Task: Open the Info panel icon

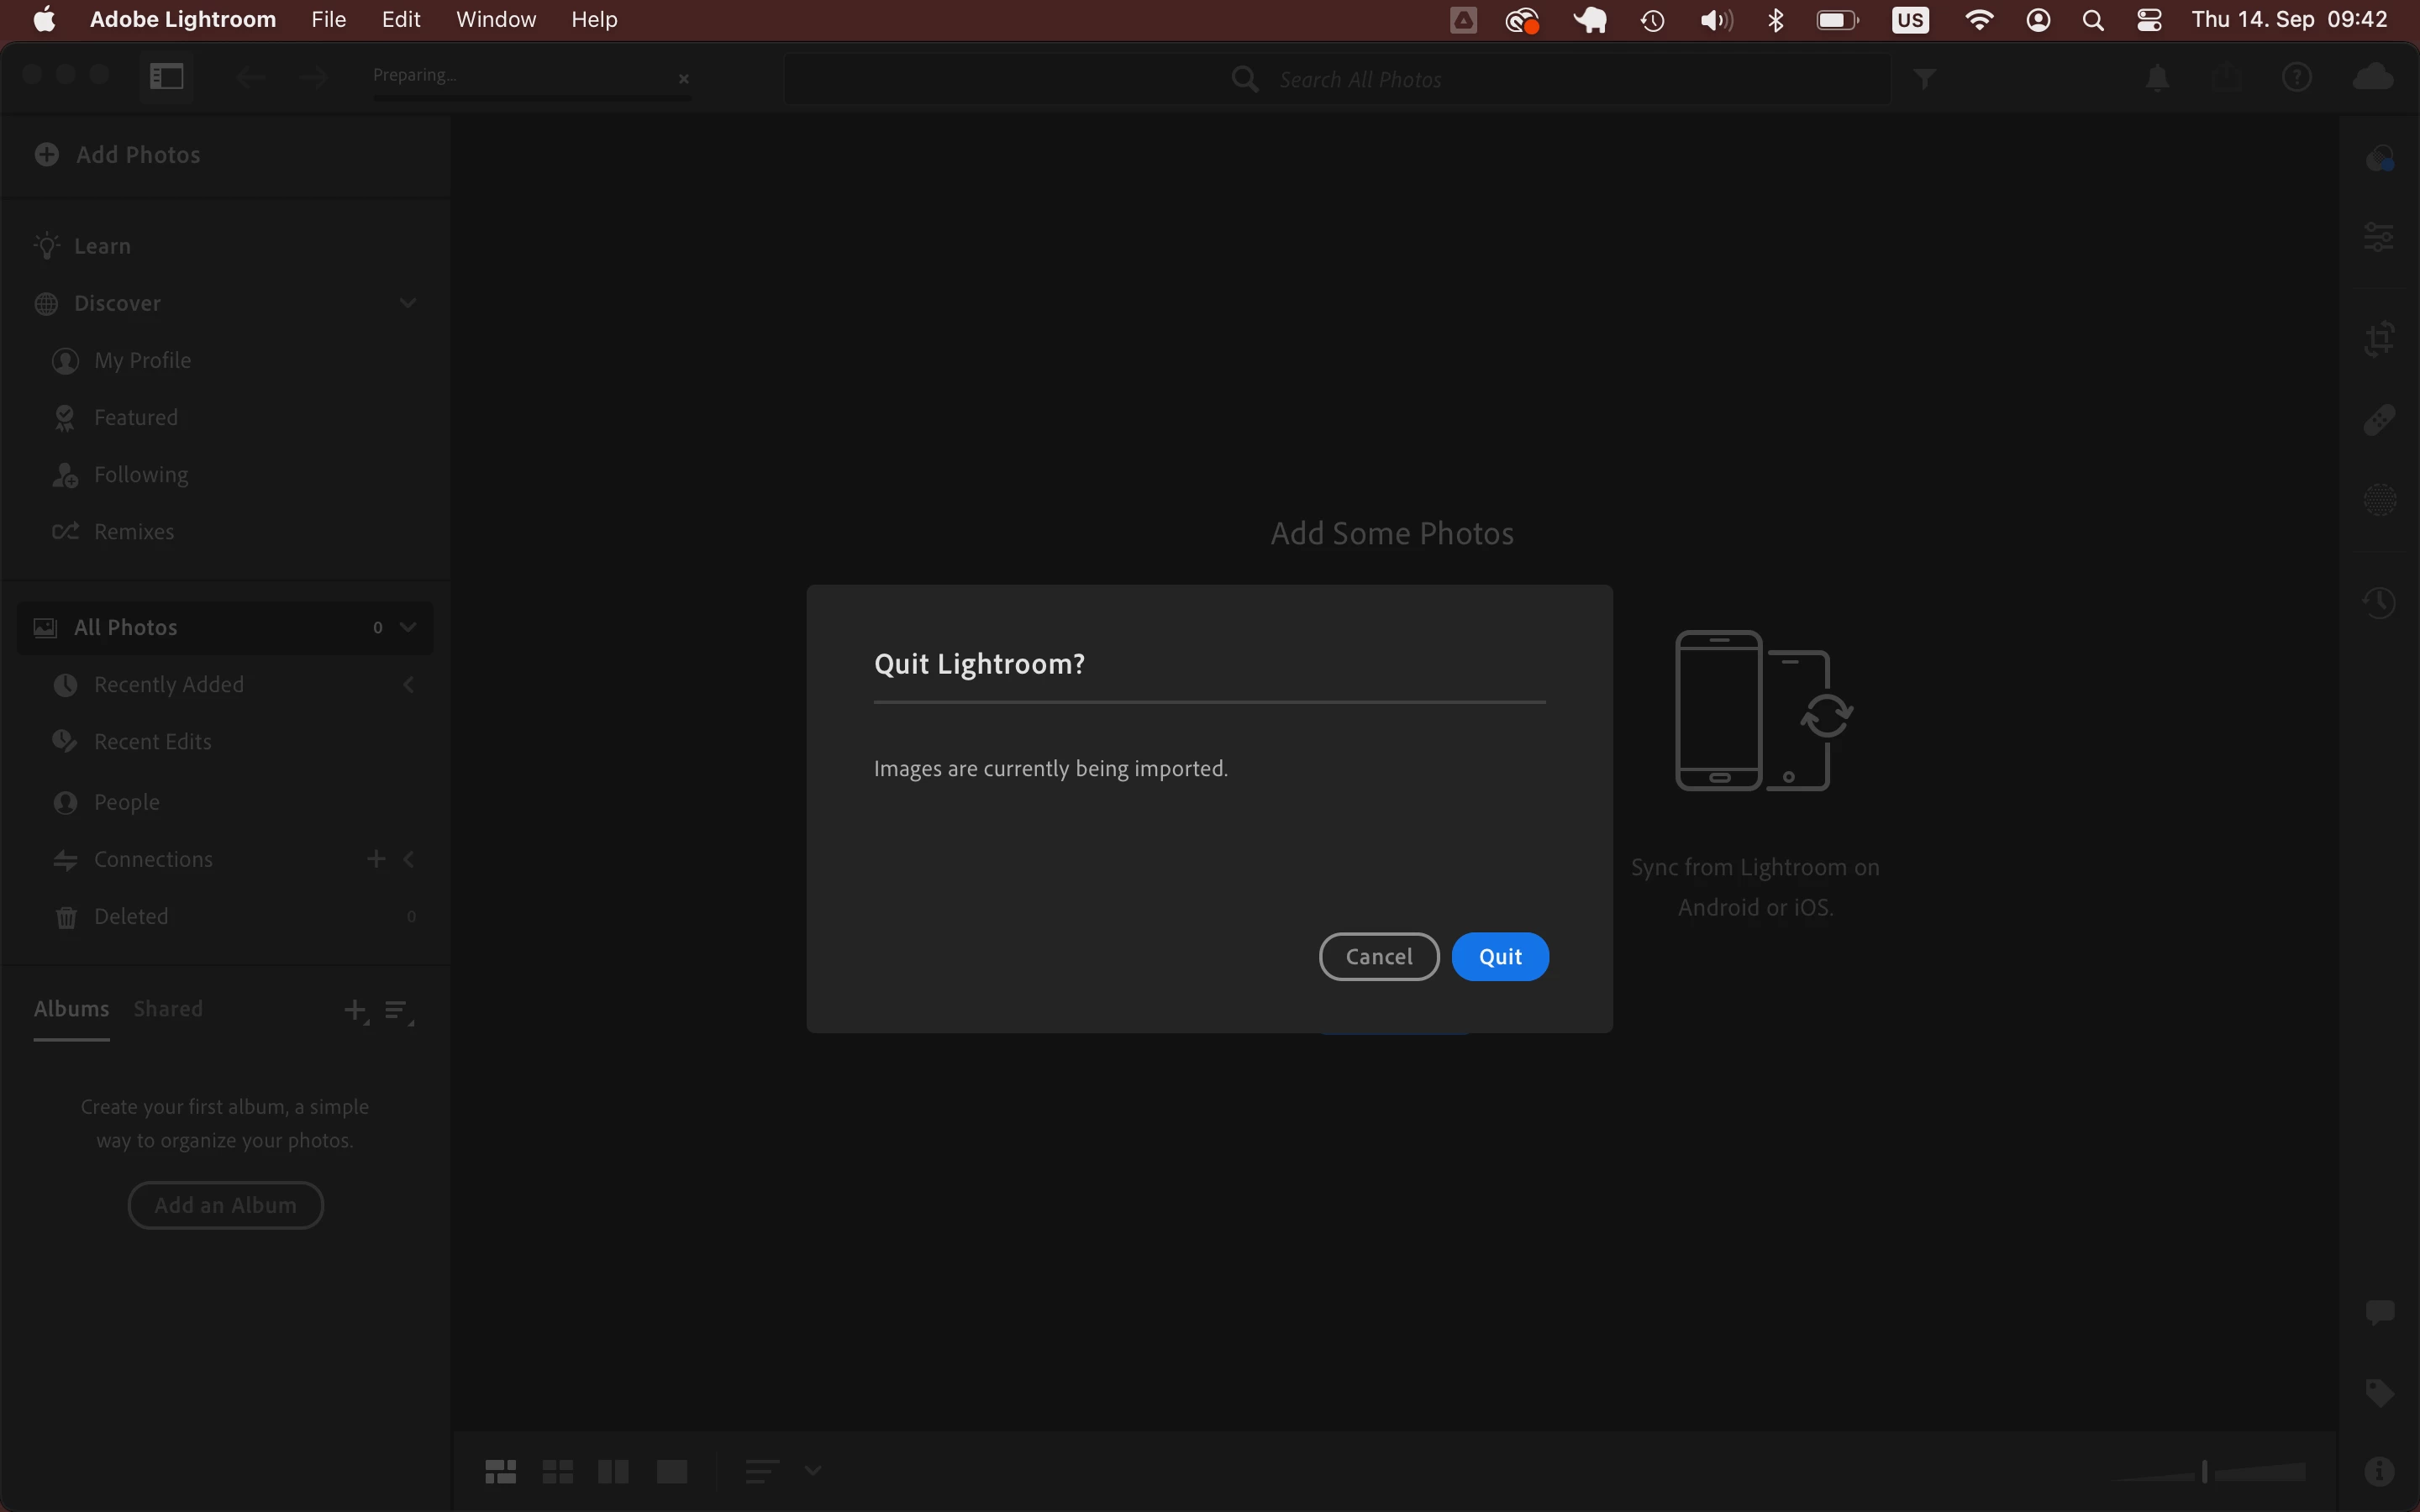Action: 2379,1471
